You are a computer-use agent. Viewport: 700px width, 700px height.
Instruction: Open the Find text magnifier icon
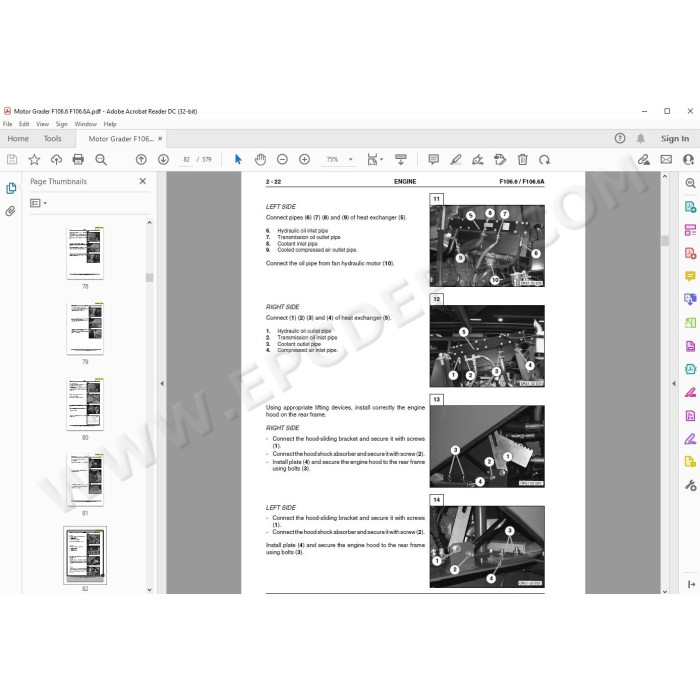point(101,159)
